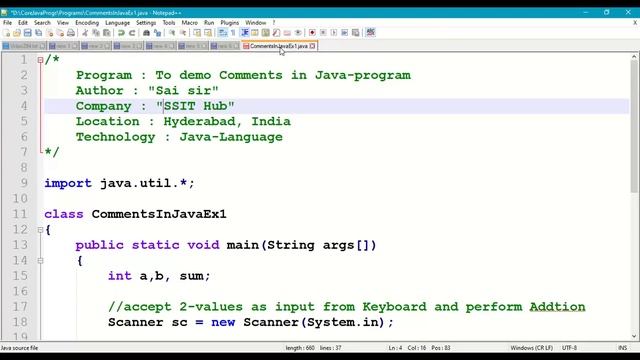Play back recorded macro icon
Viewport: 640px width, 360px height.
point(334,33)
